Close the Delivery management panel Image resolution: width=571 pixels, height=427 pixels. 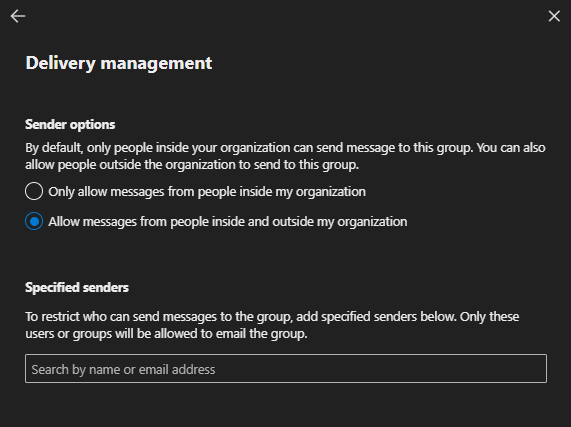[554, 16]
